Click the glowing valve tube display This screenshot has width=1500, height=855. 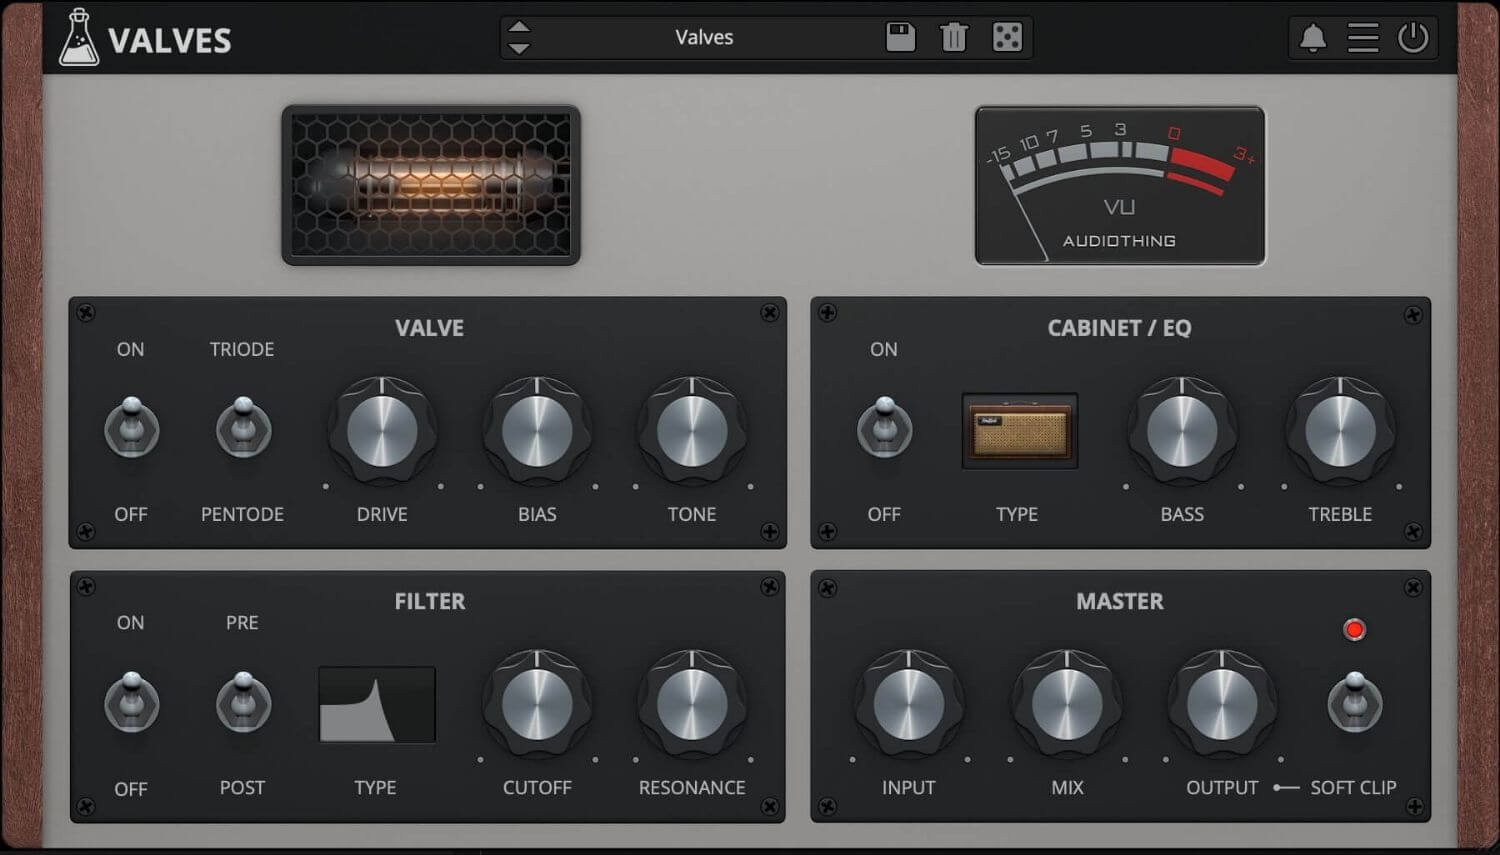[431, 185]
